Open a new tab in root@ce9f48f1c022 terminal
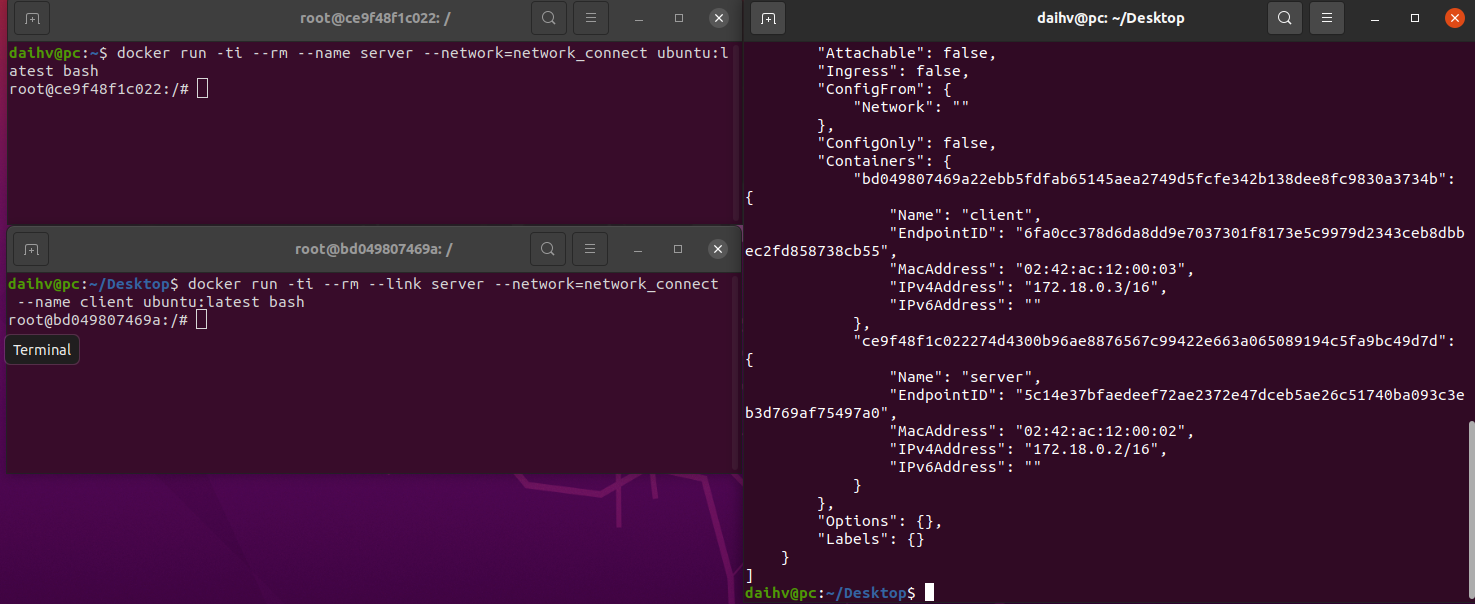The height and width of the screenshot is (604, 1475). pyautogui.click(x=29, y=17)
